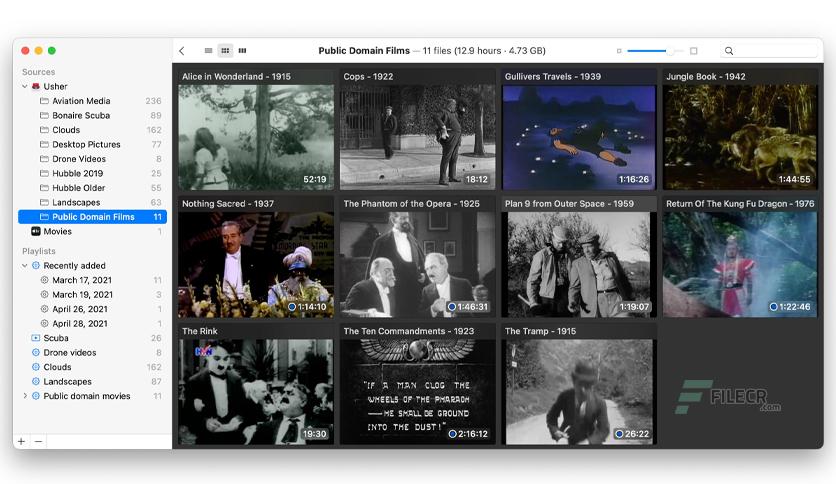This screenshot has height=484, width=836.
Task: Switch to list view
Action: [208, 51]
